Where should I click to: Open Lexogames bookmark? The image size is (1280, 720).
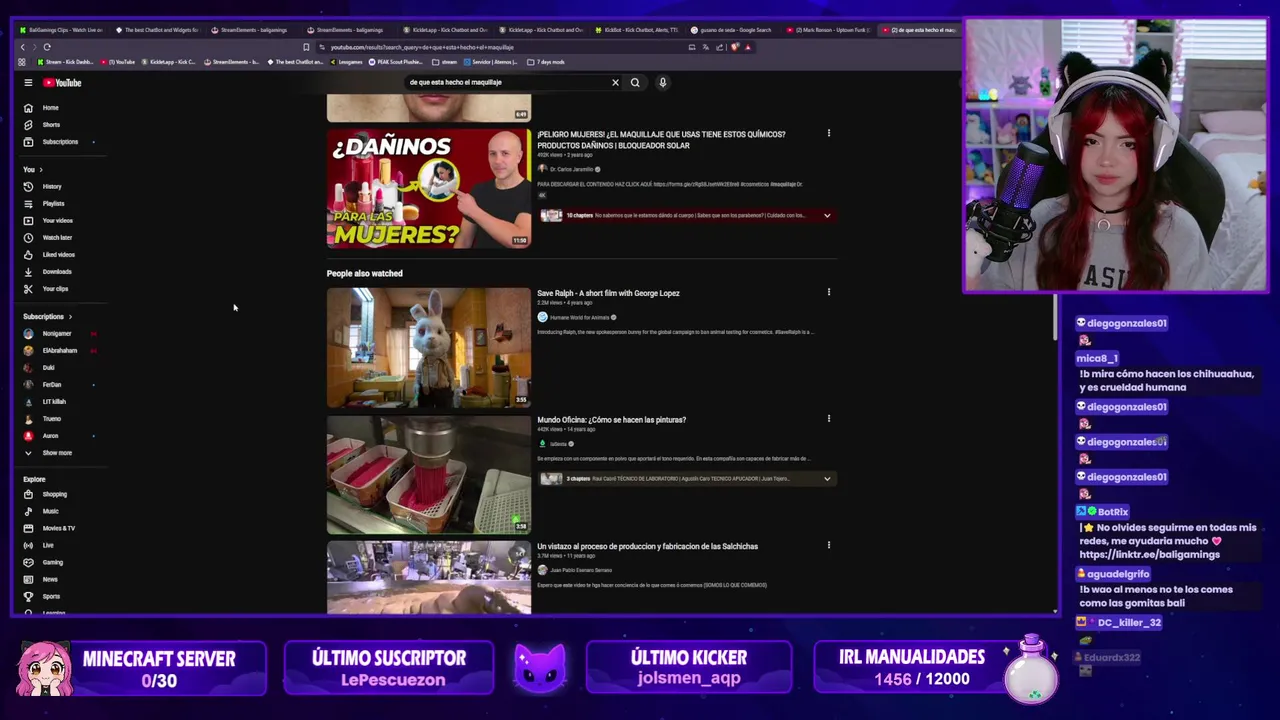coord(346,62)
